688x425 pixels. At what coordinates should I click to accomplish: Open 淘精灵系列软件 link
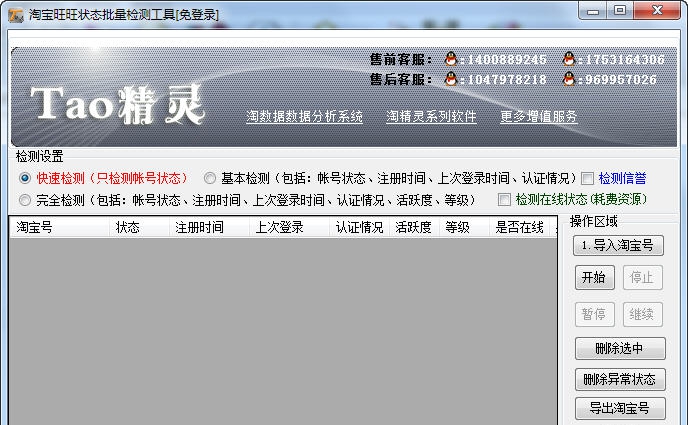[x=431, y=116]
